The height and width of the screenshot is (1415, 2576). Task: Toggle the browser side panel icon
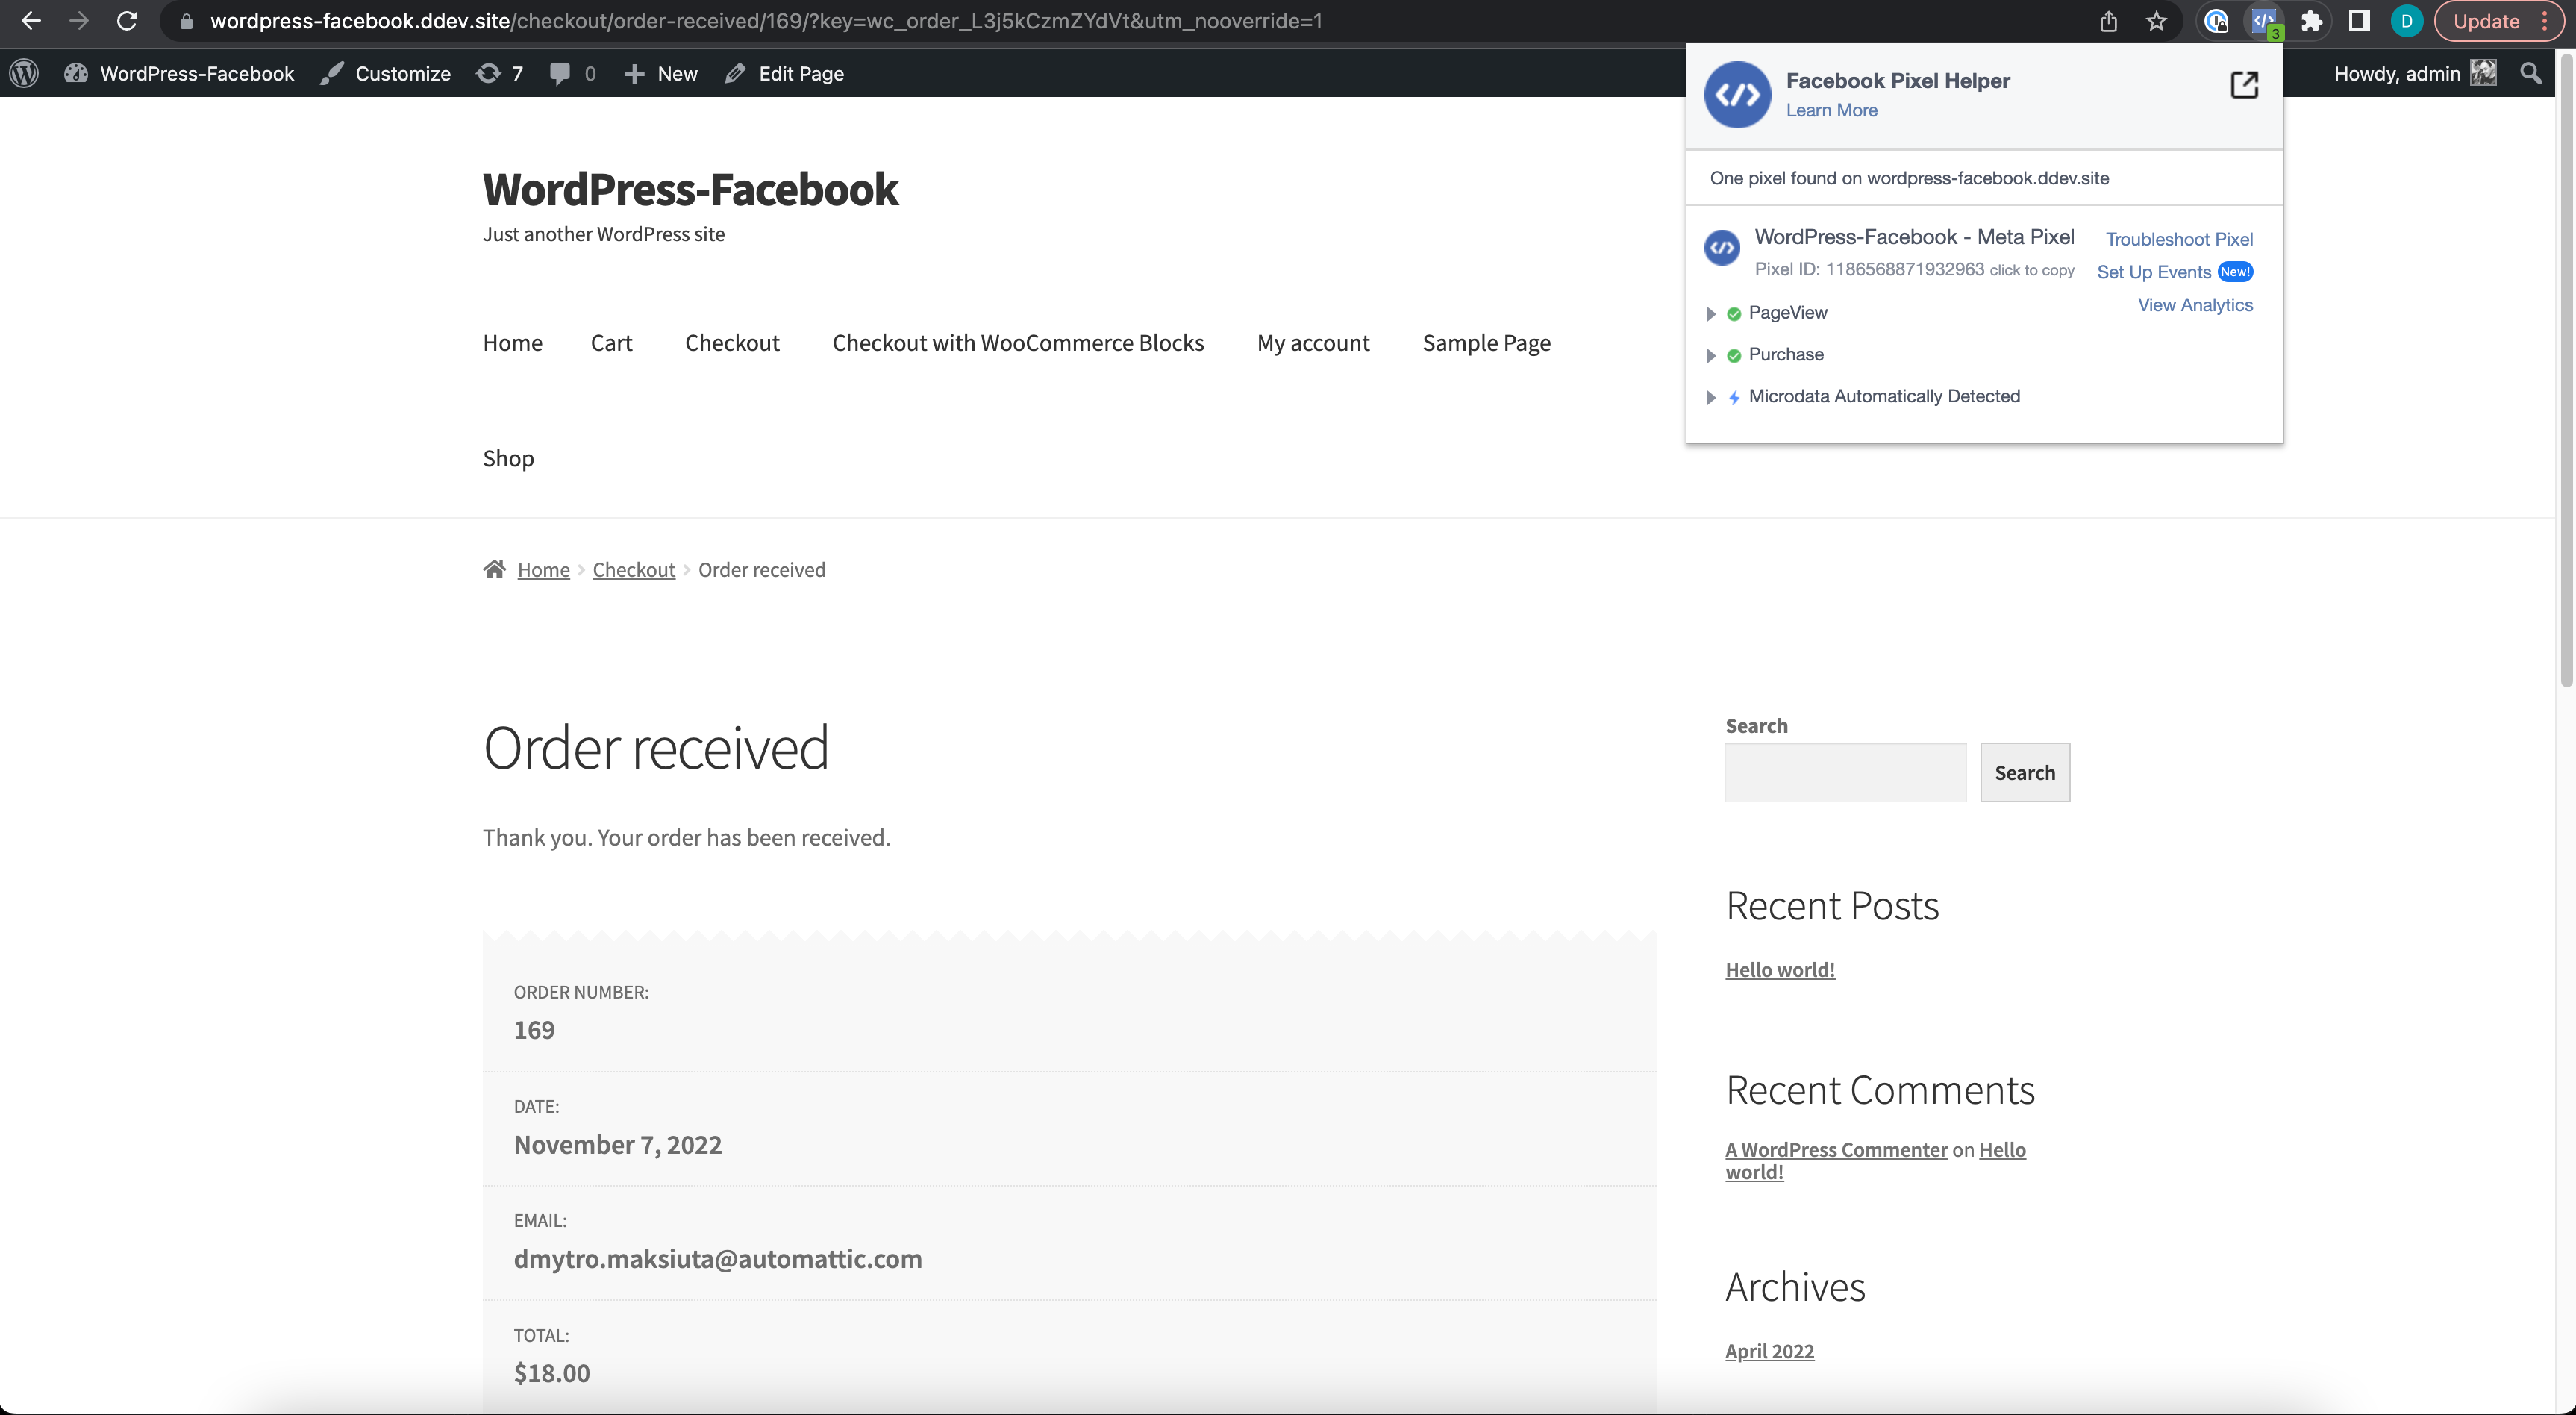(2359, 21)
